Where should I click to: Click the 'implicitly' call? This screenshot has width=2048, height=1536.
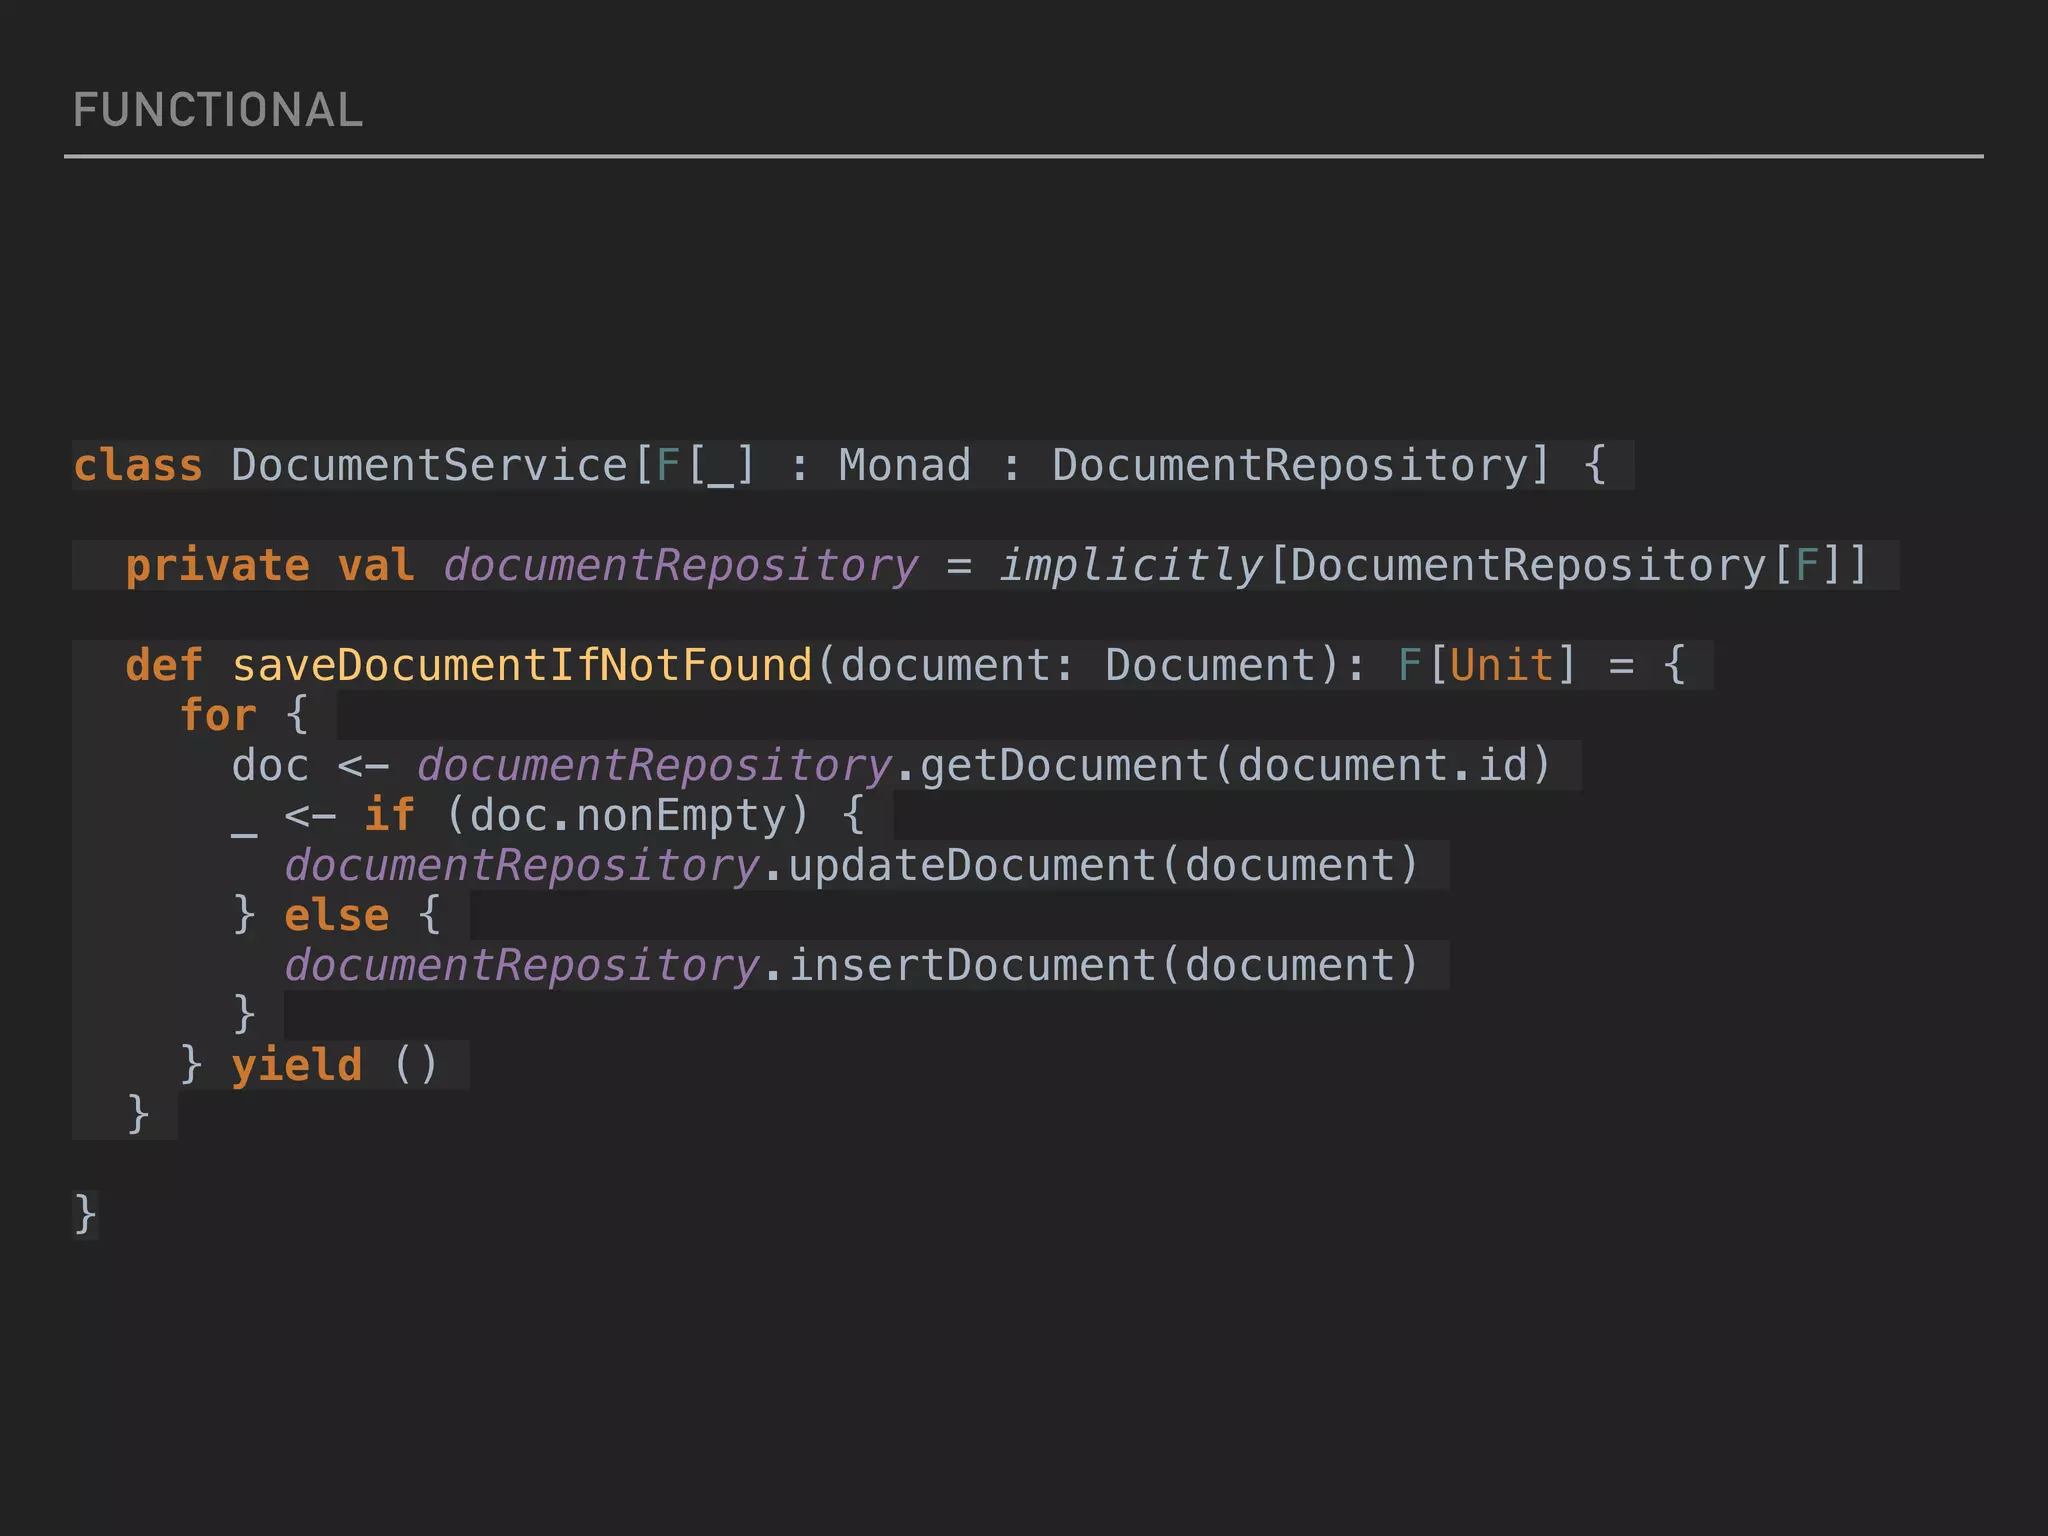(x=1132, y=567)
